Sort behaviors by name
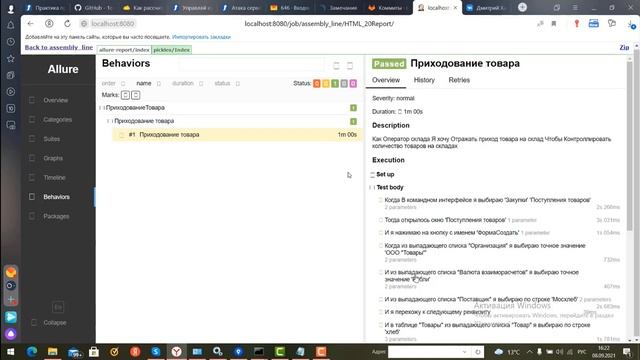640x360 pixels. 148,83
